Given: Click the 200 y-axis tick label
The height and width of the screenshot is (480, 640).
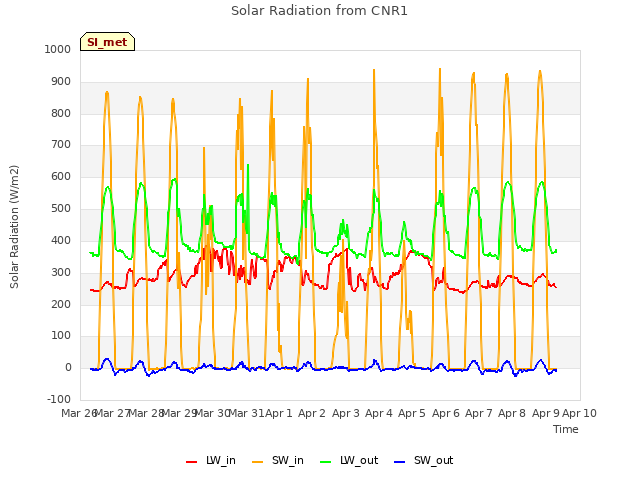Looking at the screenshot, I should [x=61, y=304].
